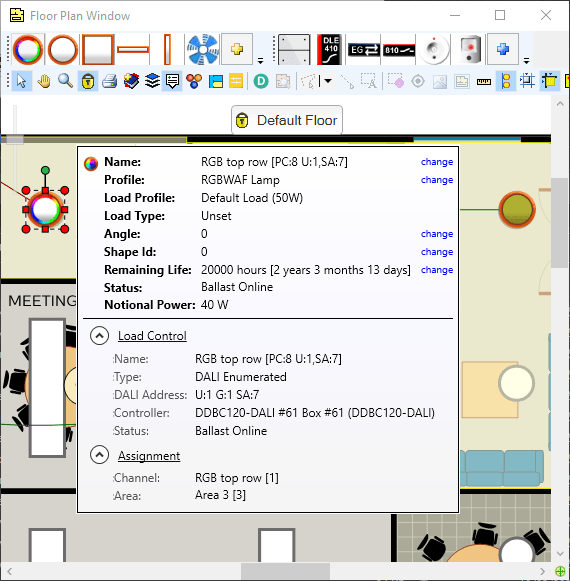This screenshot has height=581, width=570.
Task: Select the round white lamp tool
Action: click(63, 50)
